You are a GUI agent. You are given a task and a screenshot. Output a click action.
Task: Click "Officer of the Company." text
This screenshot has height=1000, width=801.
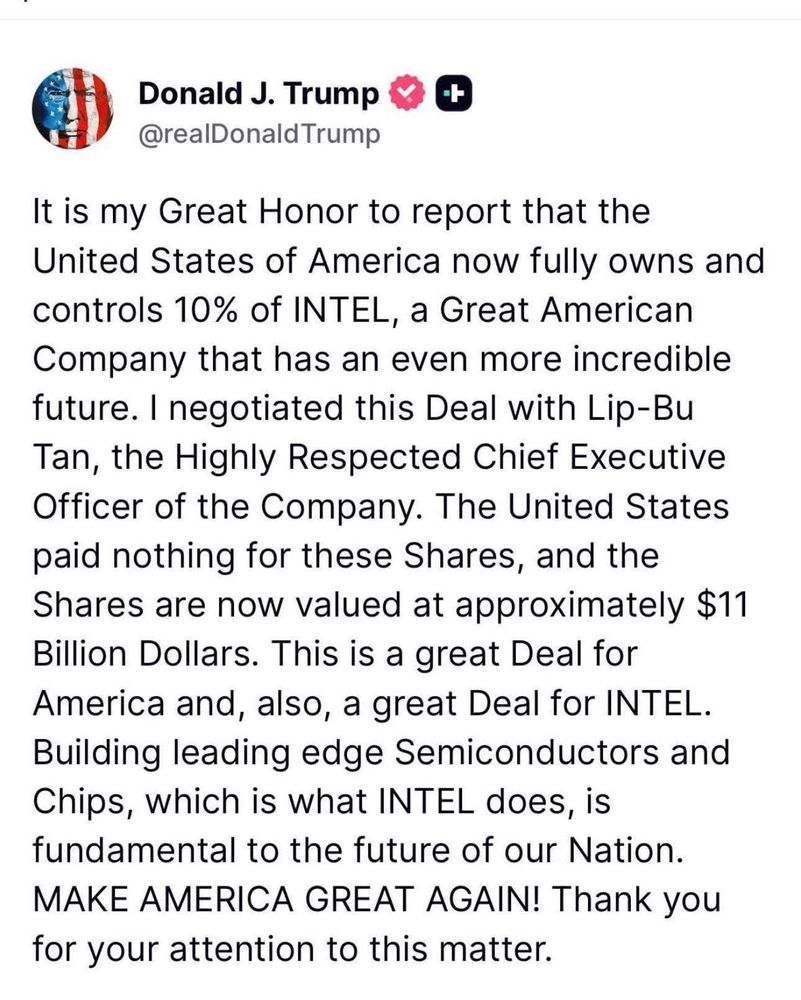(232, 507)
